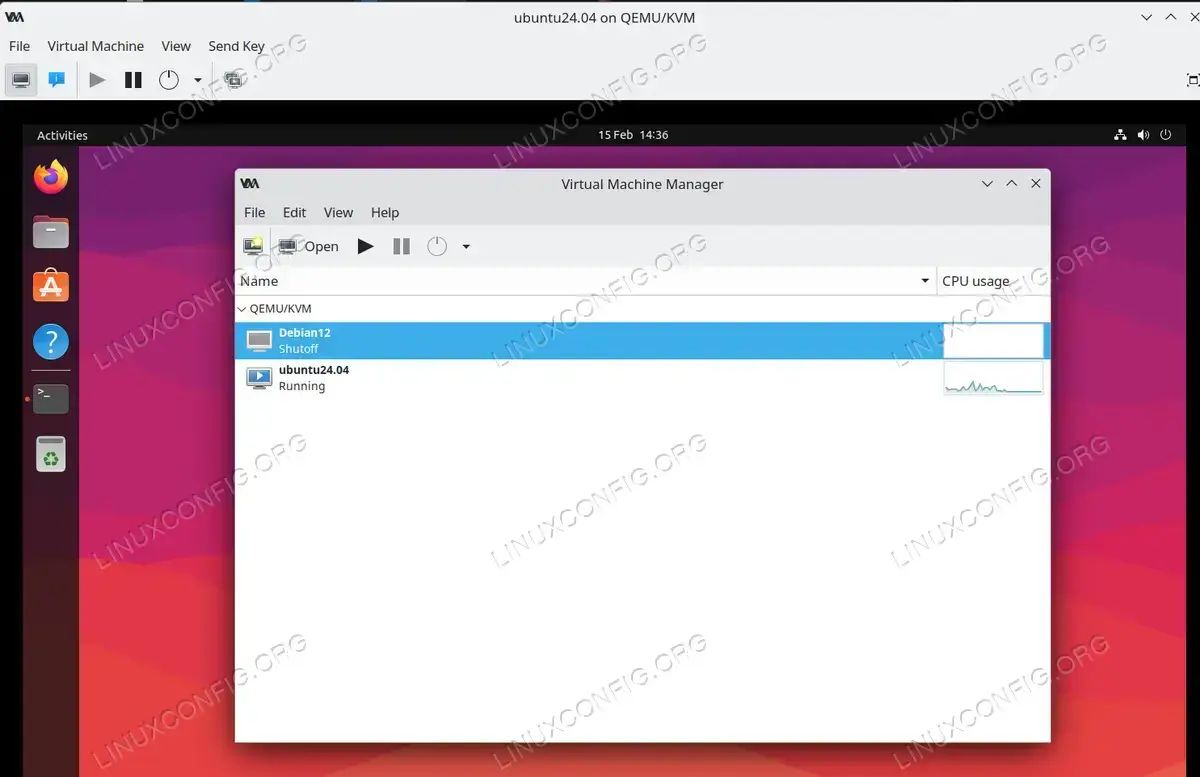Click the Debian12 monitor icon
The image size is (1200, 777).
pyautogui.click(x=259, y=341)
